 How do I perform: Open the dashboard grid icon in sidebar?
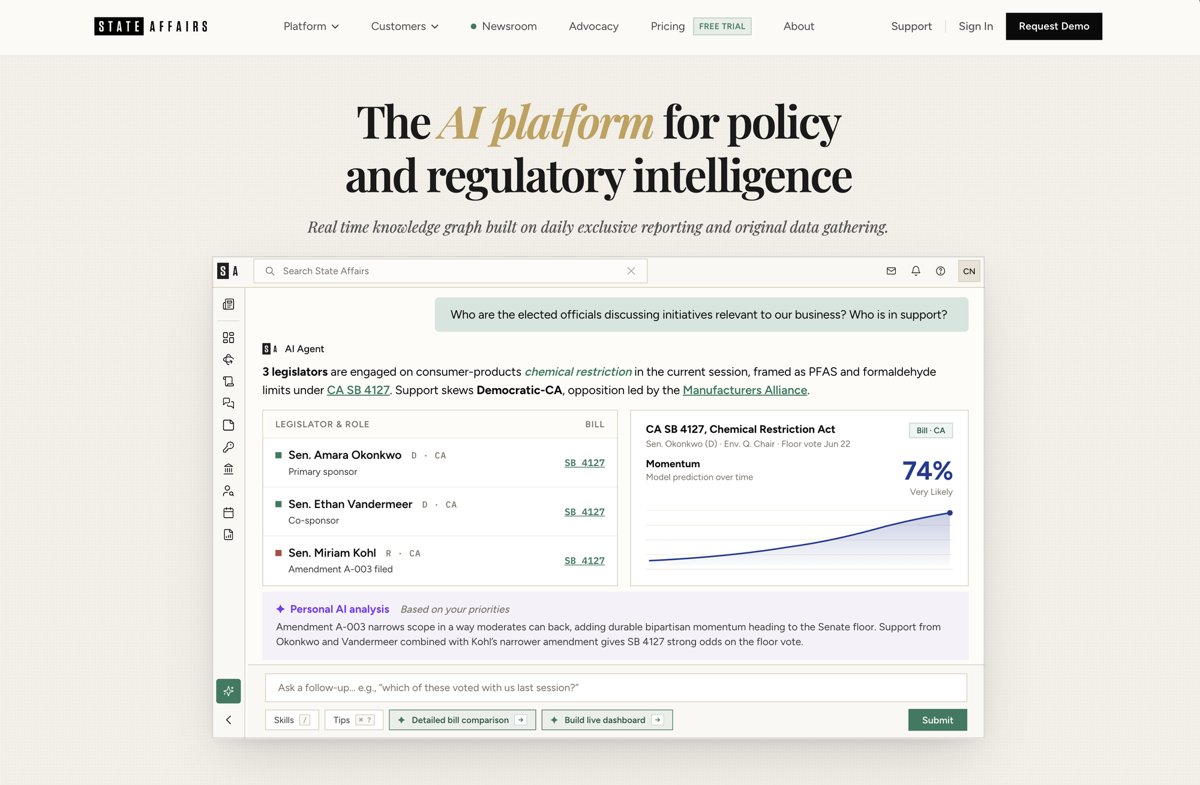point(228,338)
